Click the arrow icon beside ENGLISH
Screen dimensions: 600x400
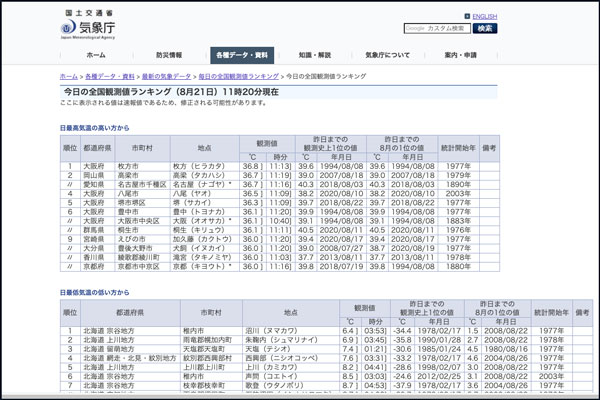[465, 16]
